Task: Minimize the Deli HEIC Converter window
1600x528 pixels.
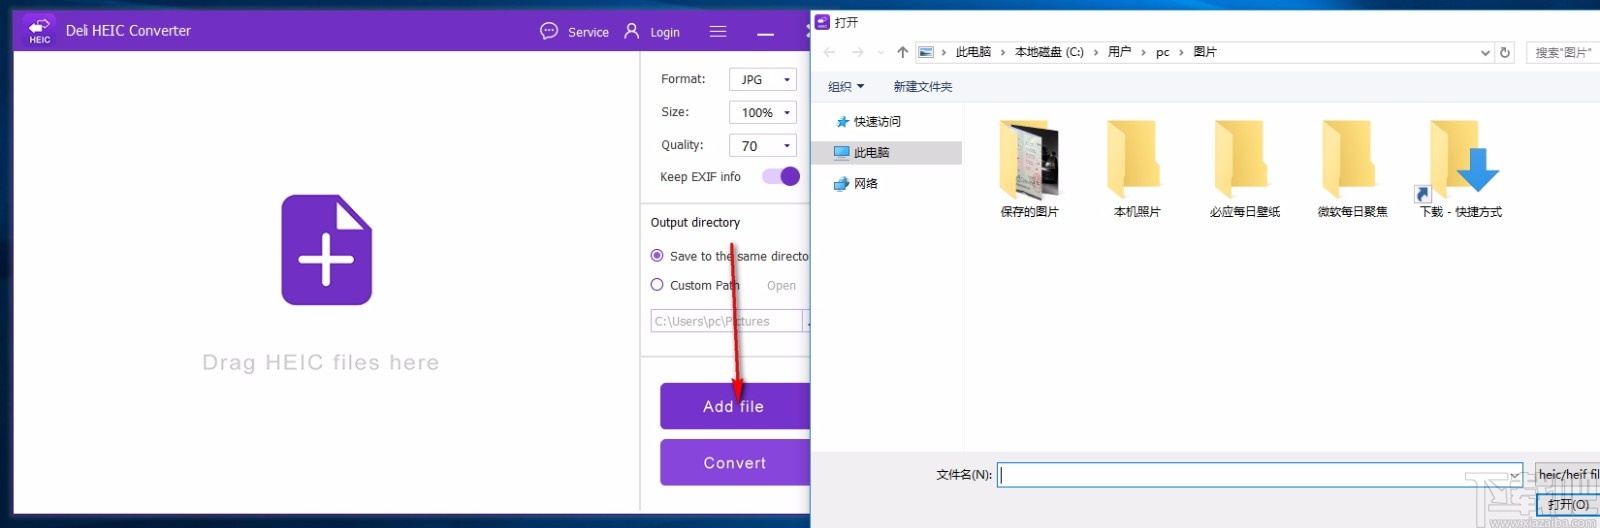Action: click(765, 34)
